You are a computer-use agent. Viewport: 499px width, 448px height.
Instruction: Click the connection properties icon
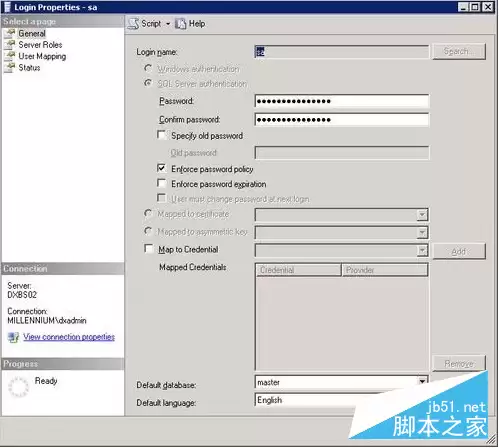(13, 337)
